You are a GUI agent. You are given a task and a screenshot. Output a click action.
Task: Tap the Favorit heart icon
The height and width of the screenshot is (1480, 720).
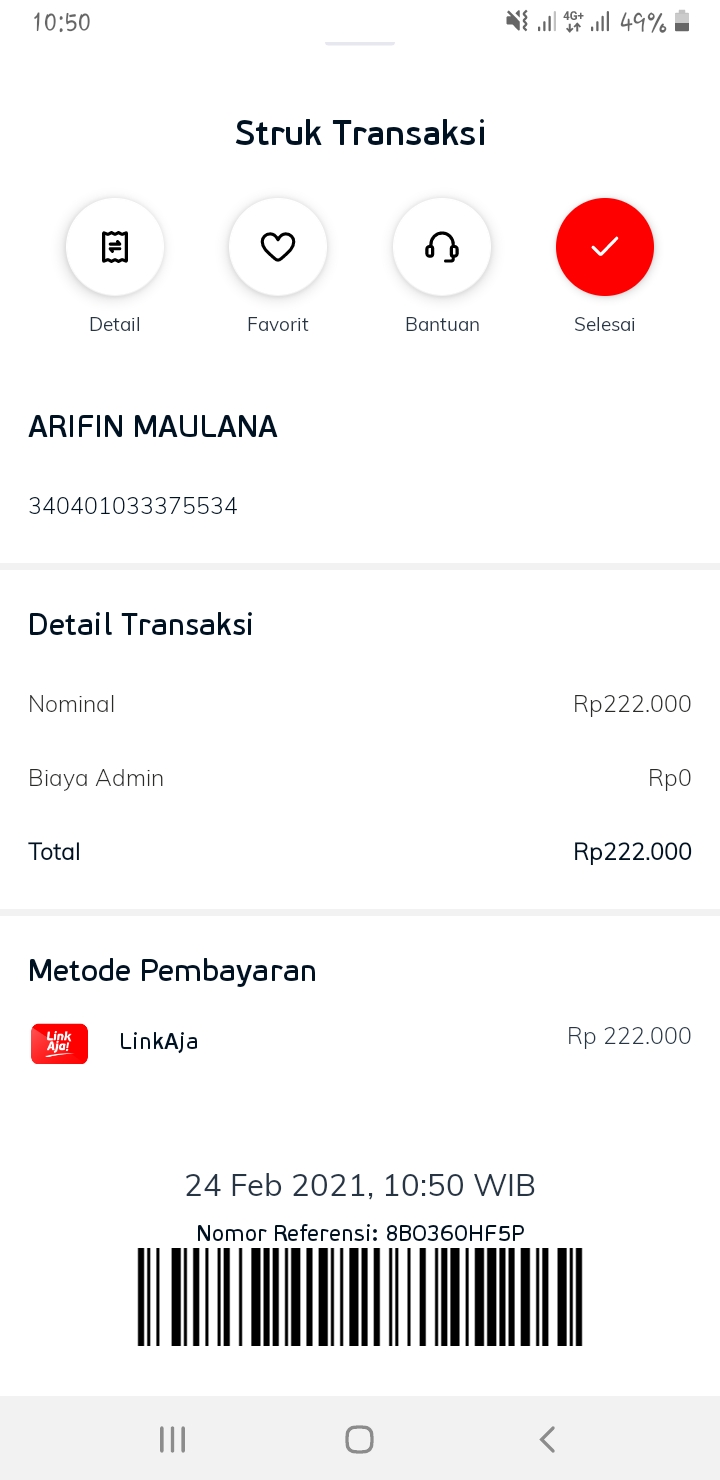point(278,247)
